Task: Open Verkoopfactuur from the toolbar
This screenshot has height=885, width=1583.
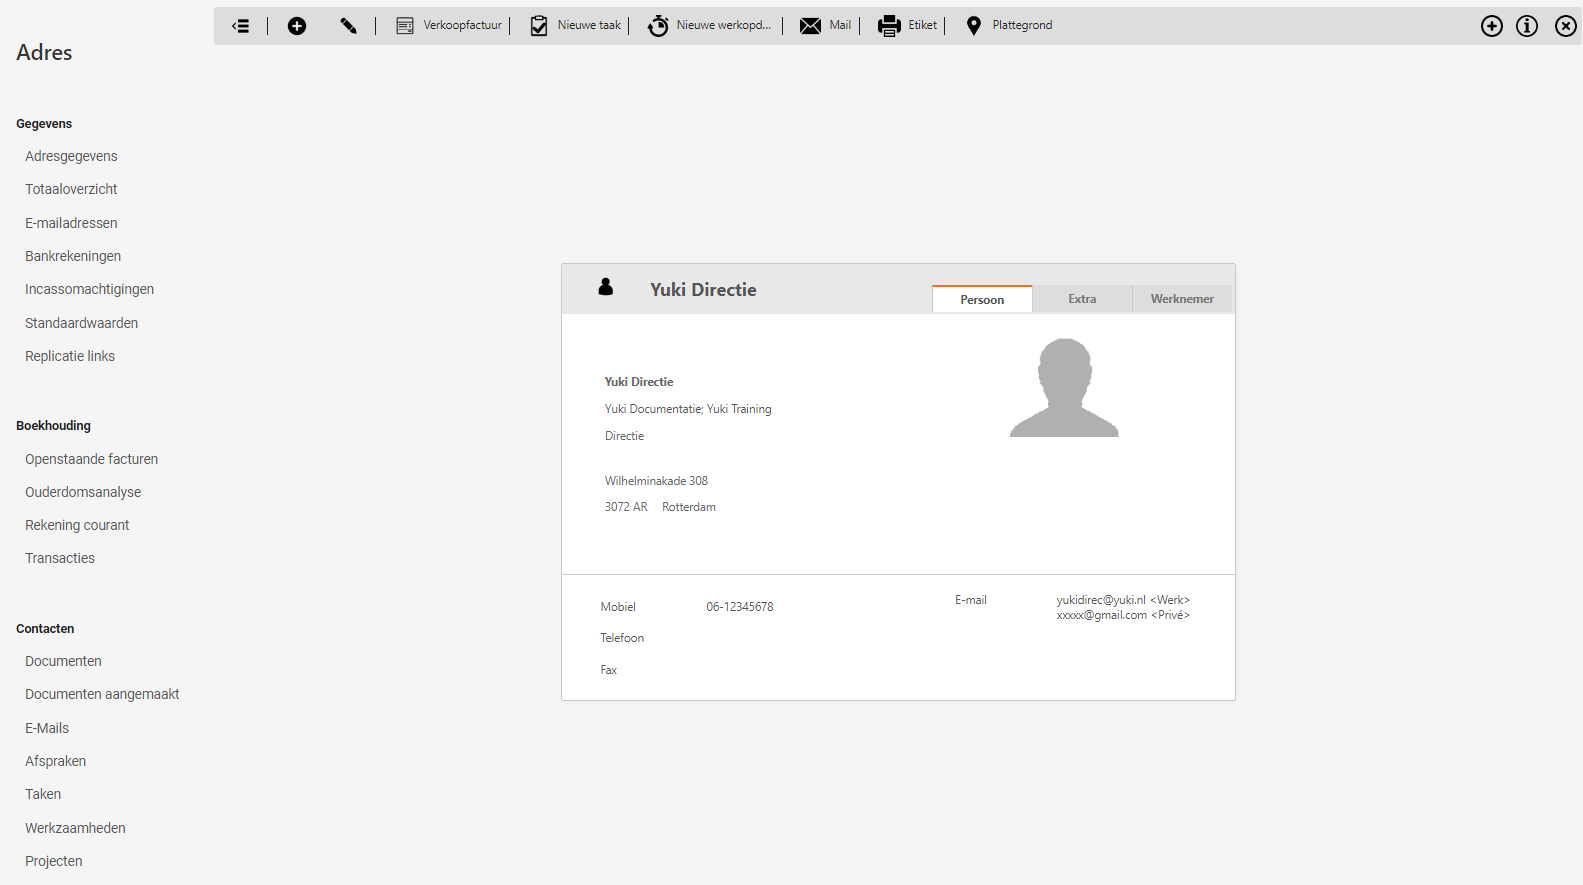Action: [x=463, y=25]
